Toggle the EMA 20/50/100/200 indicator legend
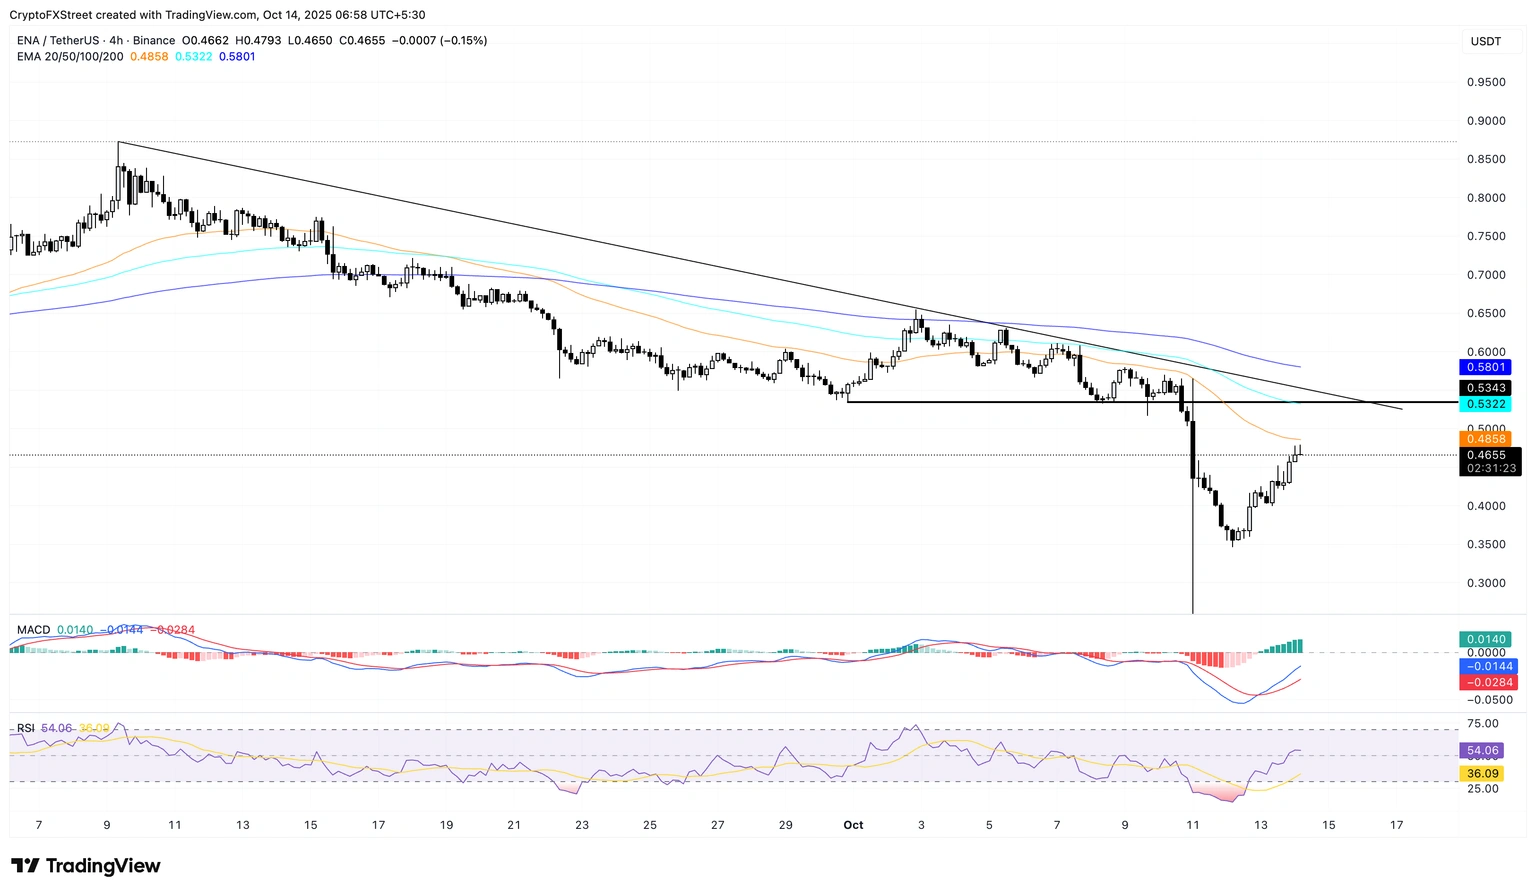 tap(69, 57)
